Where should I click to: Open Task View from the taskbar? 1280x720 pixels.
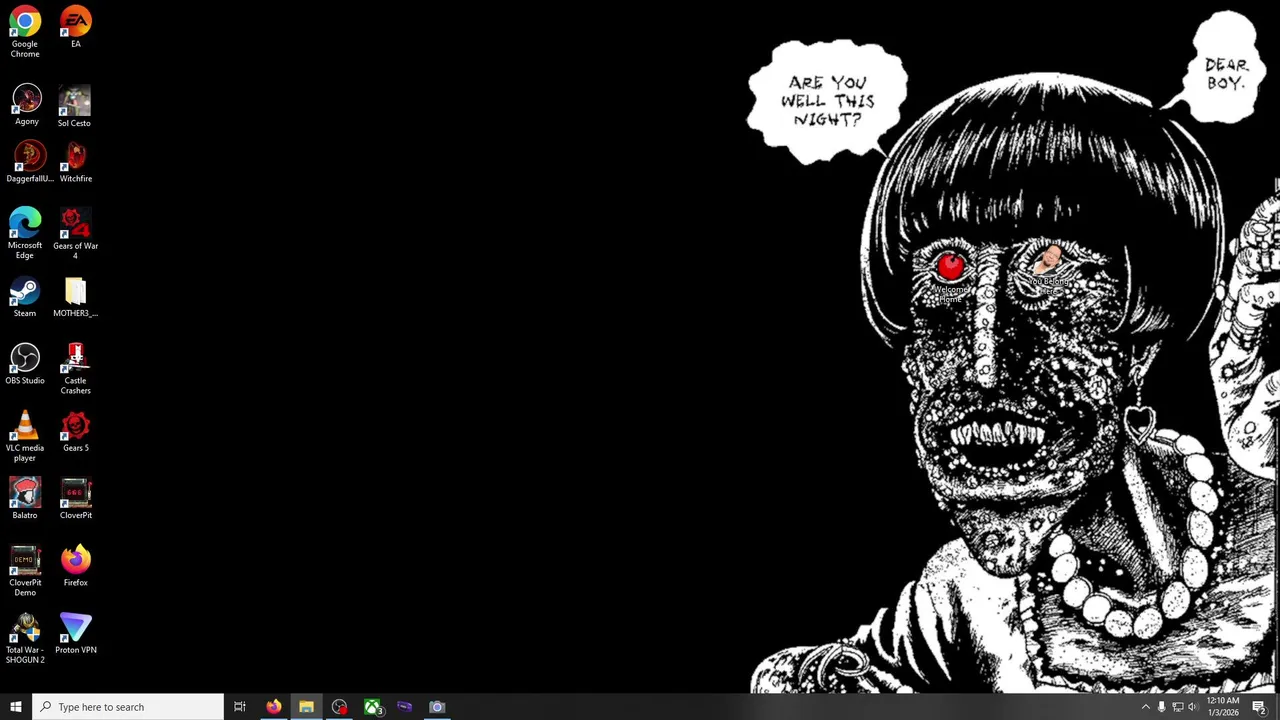point(240,707)
